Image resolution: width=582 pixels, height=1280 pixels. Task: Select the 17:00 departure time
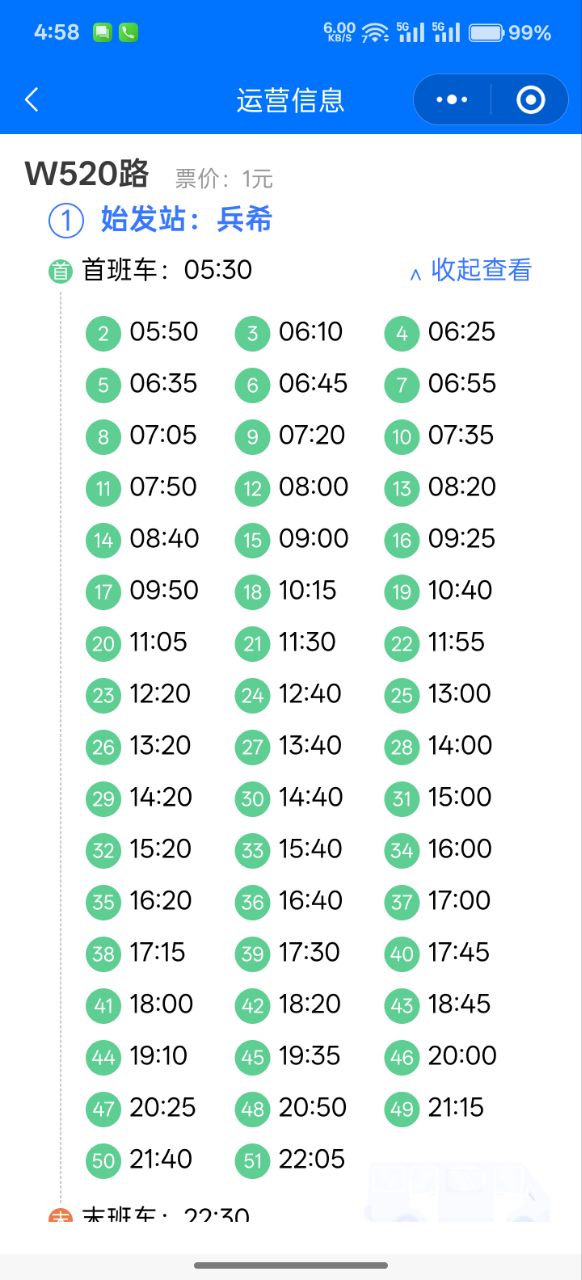(x=460, y=901)
